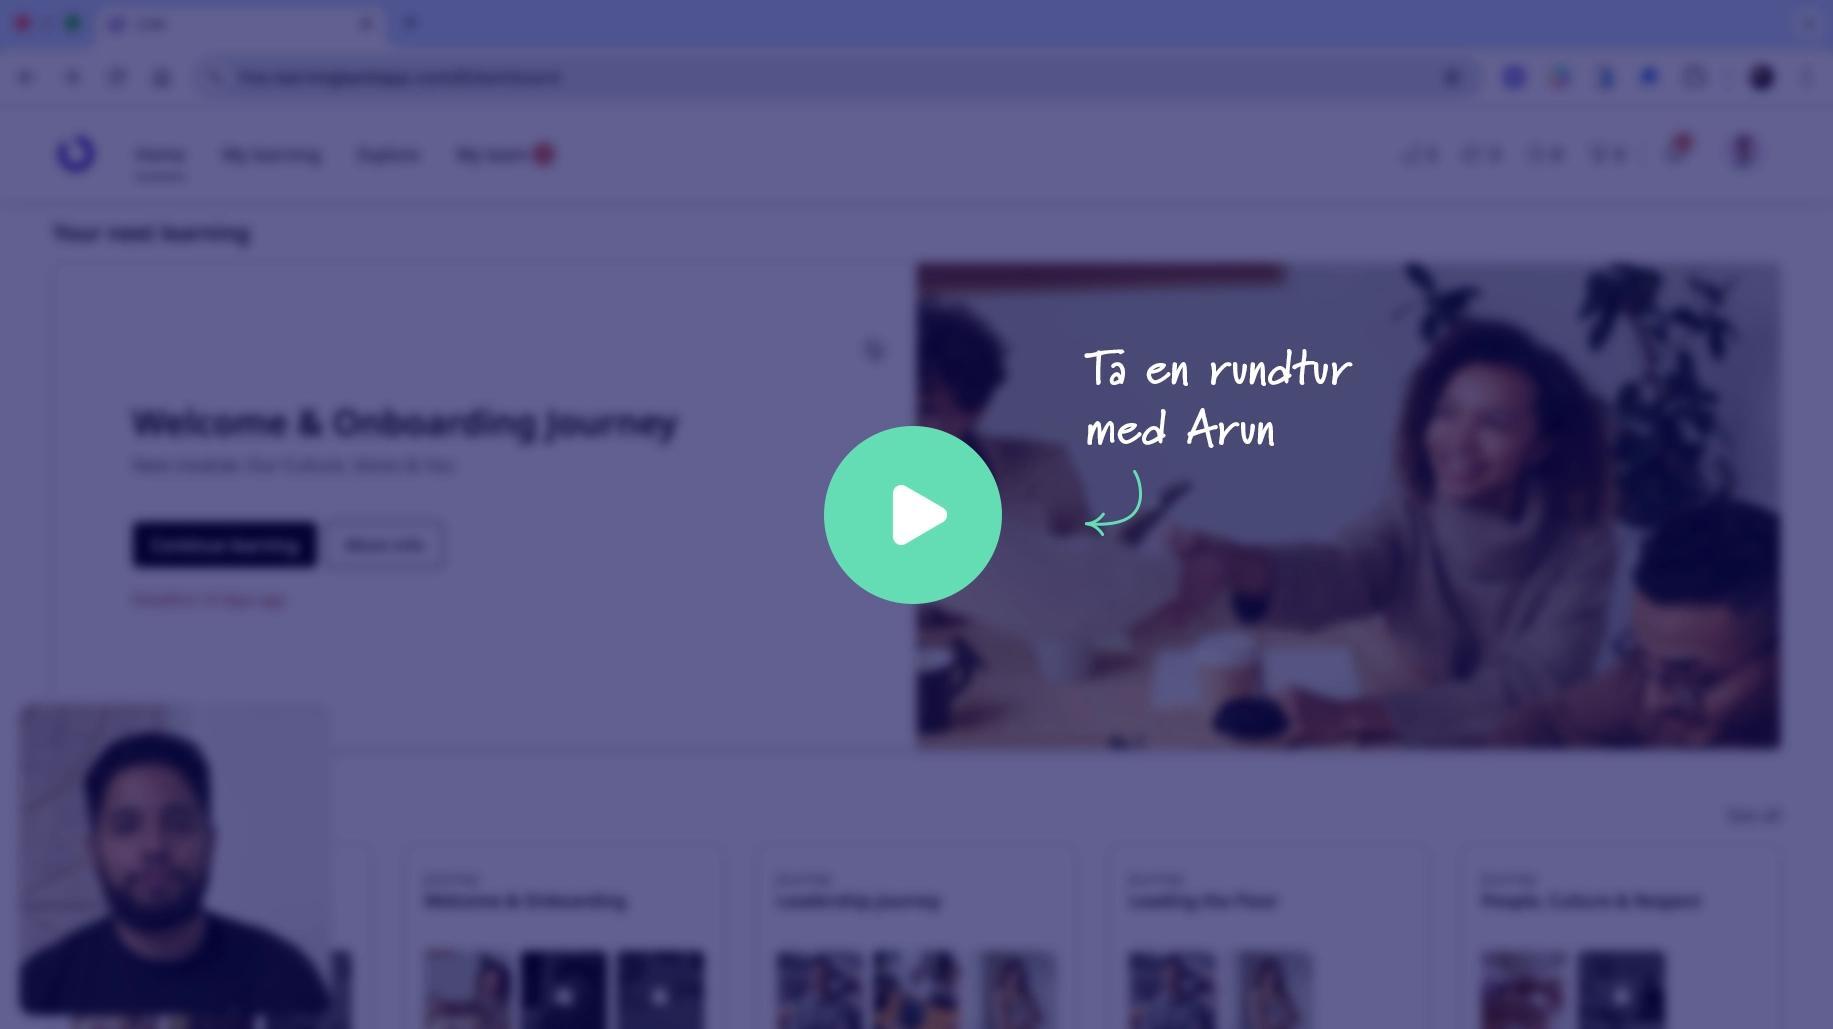Open the My learning navigation tab

pyautogui.click(x=271, y=155)
